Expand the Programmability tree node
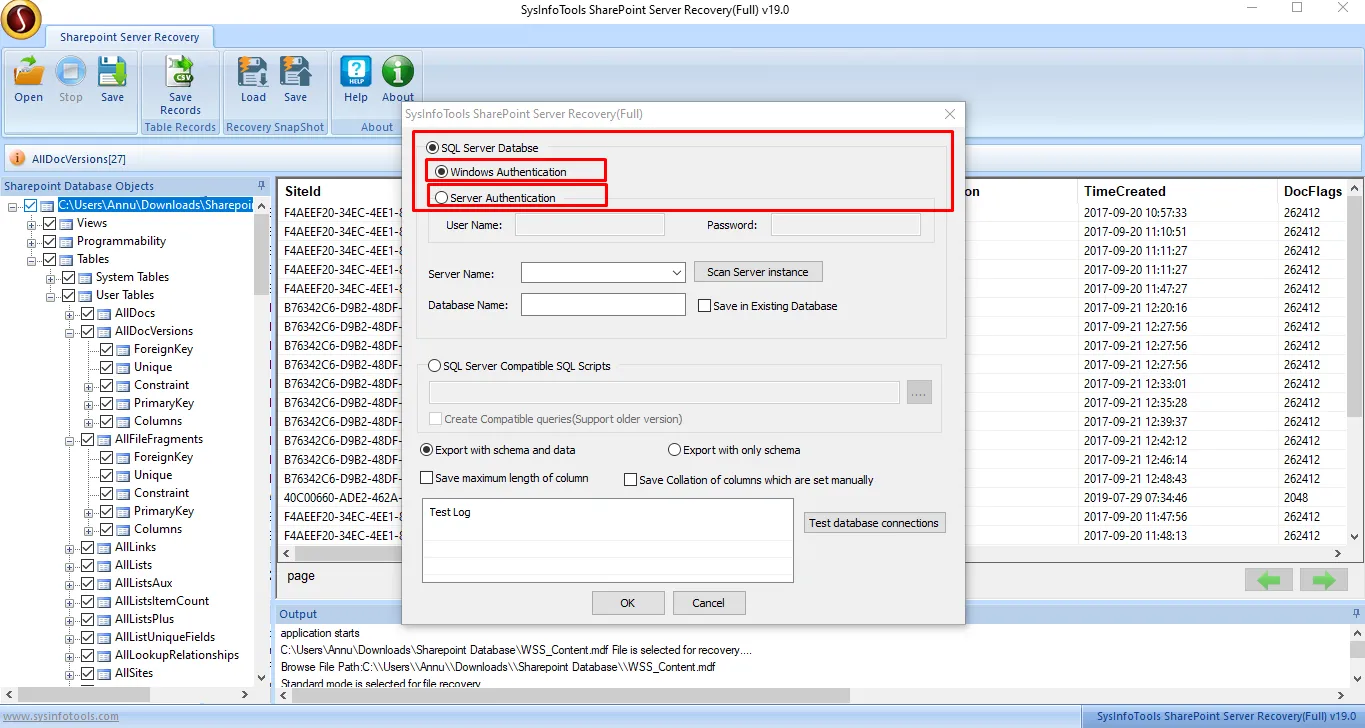The image size is (1365, 728). point(33,241)
